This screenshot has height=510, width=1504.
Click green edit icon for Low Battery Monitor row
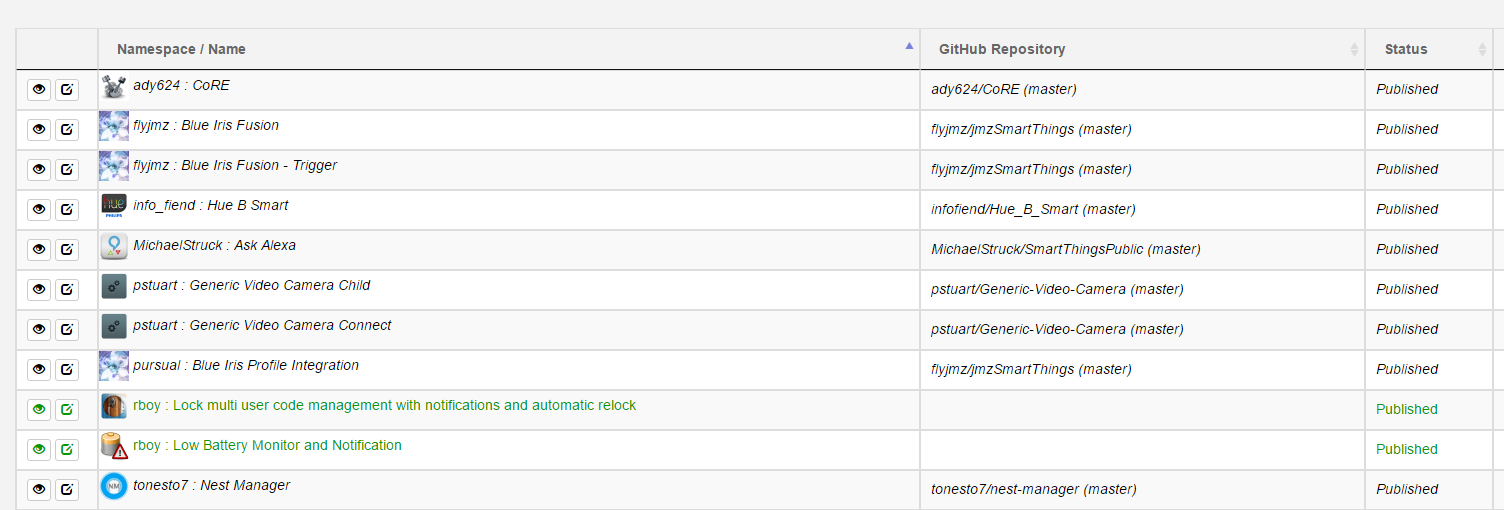click(x=67, y=449)
